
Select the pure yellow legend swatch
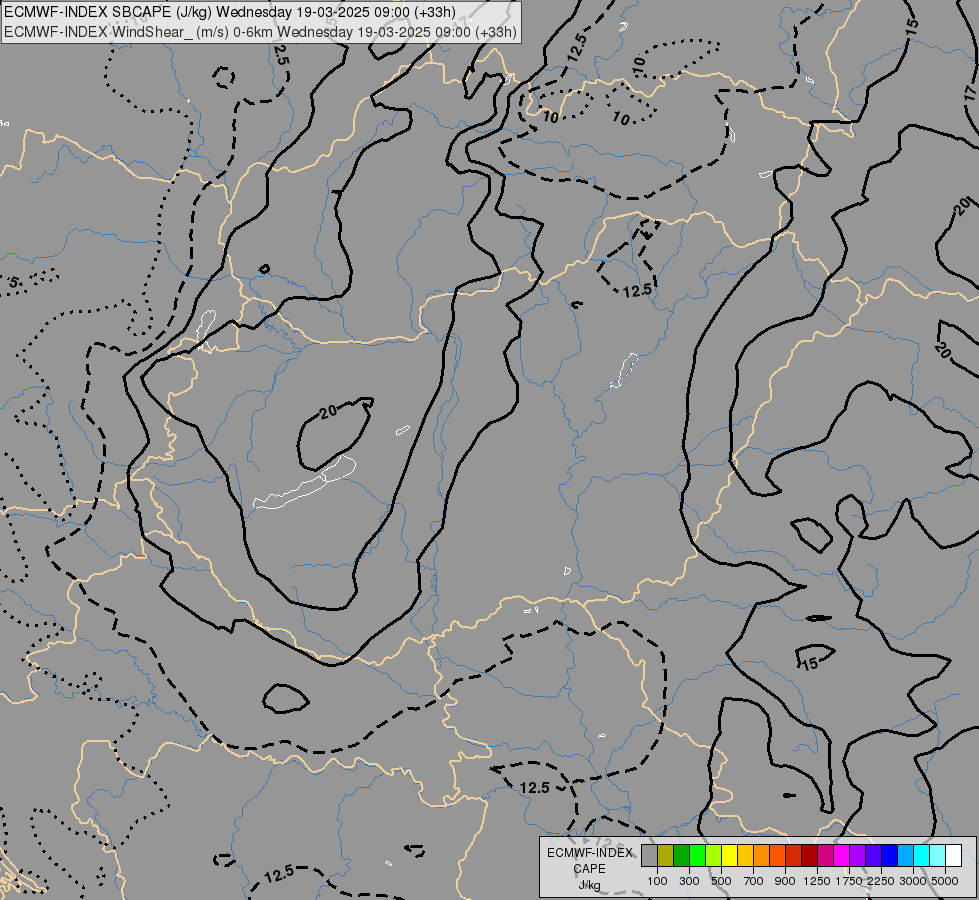tap(729, 855)
